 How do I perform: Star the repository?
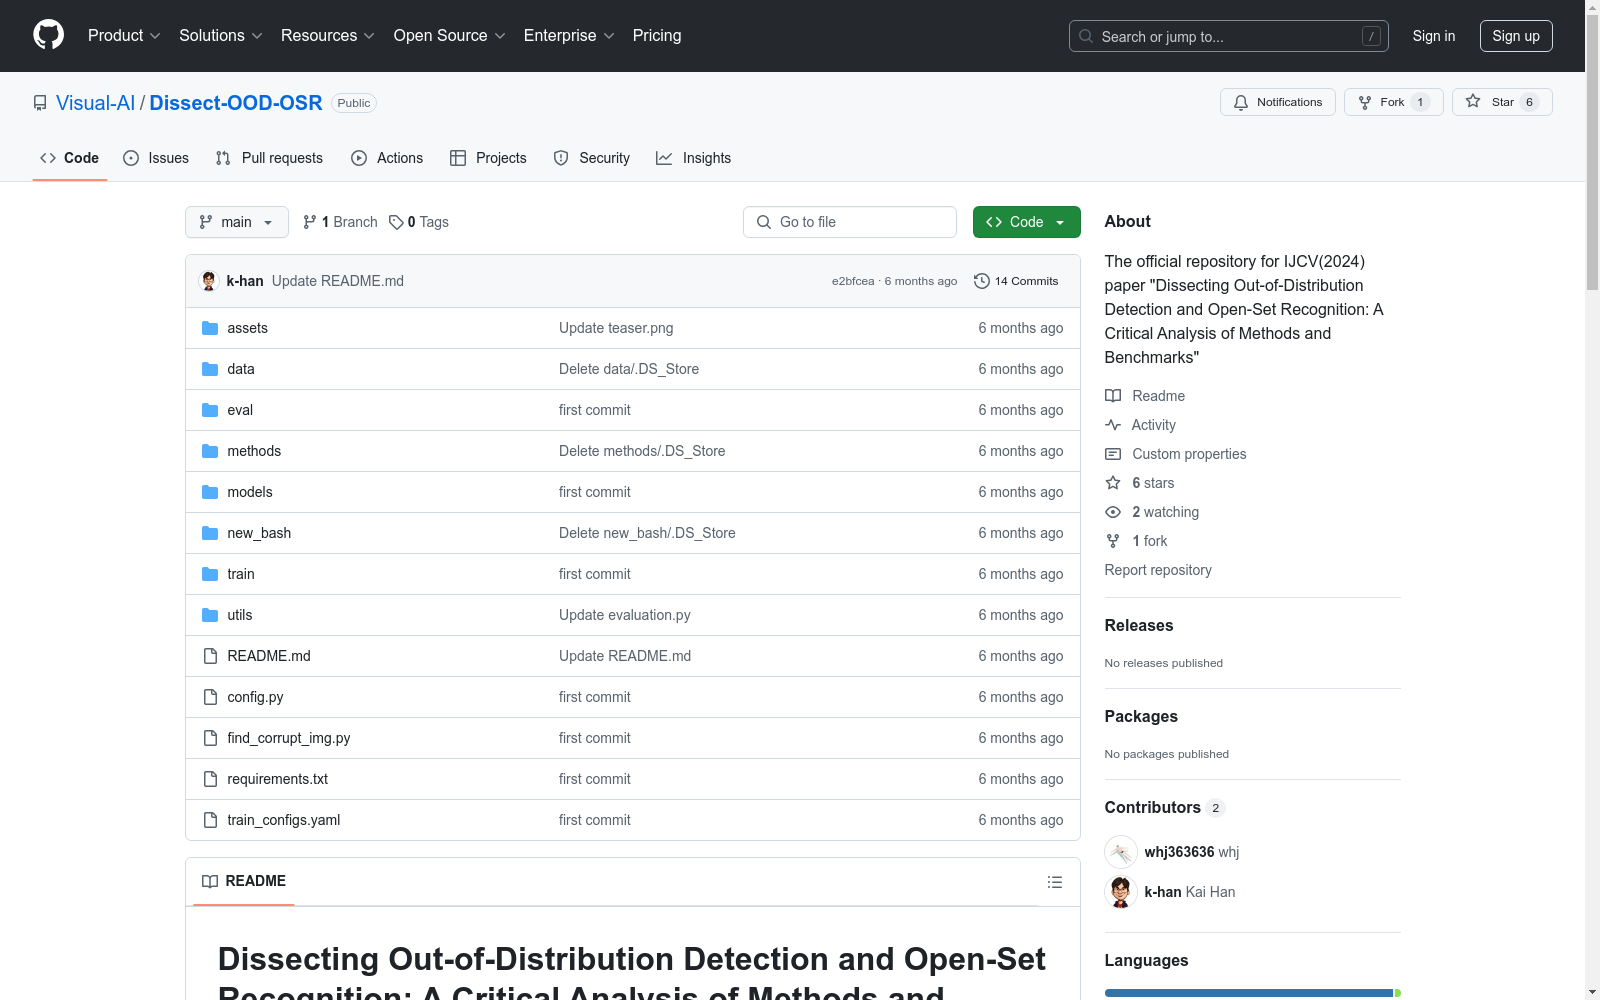1502,102
